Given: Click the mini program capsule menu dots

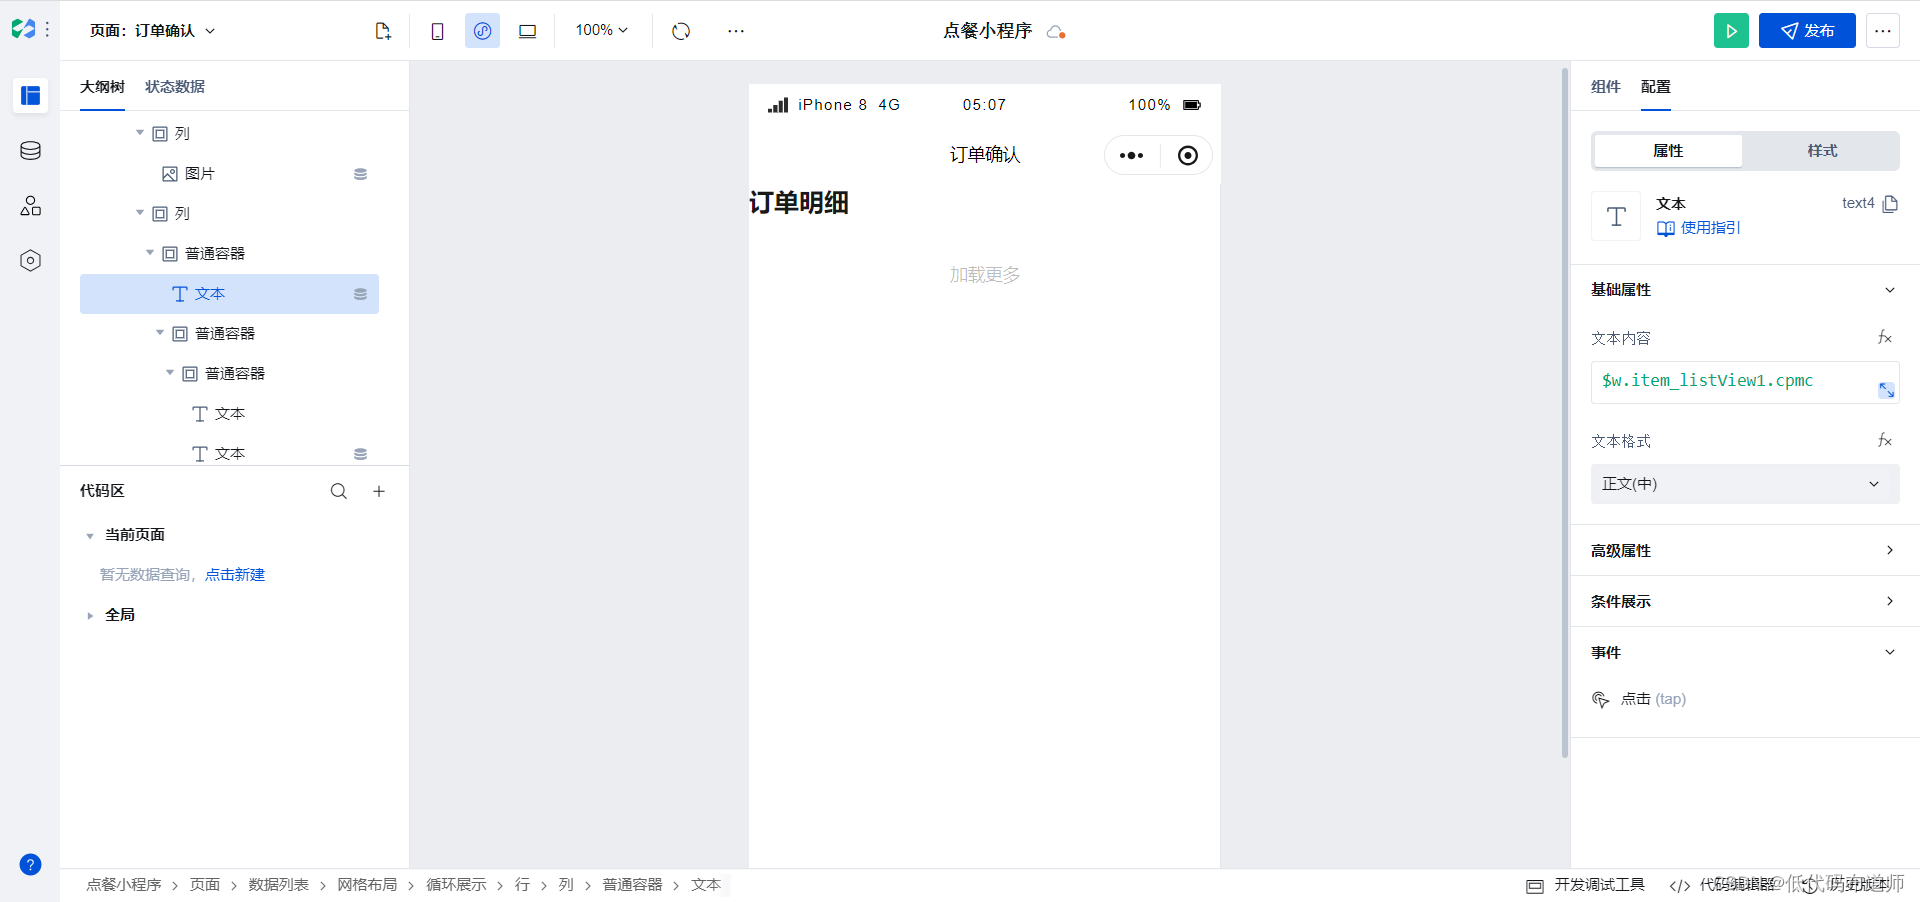Looking at the screenshot, I should coord(1131,155).
